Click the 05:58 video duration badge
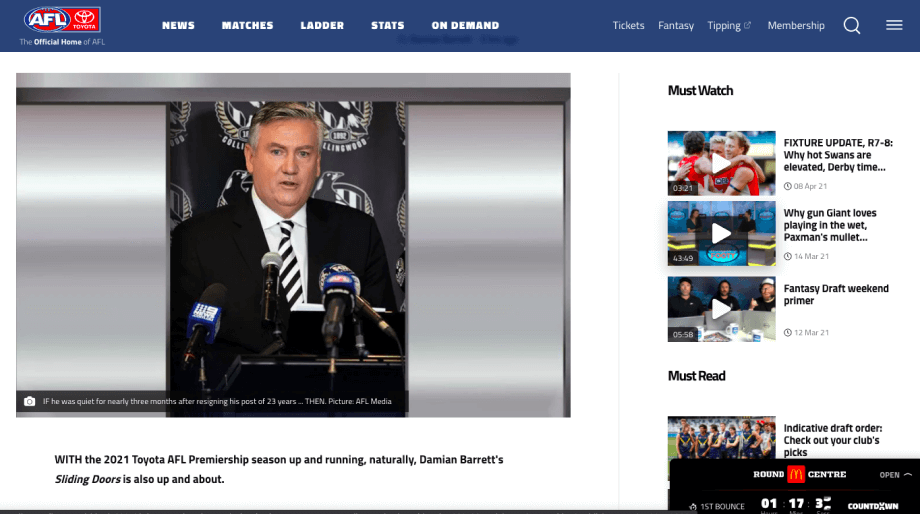This screenshot has height=514, width=920. pos(682,334)
